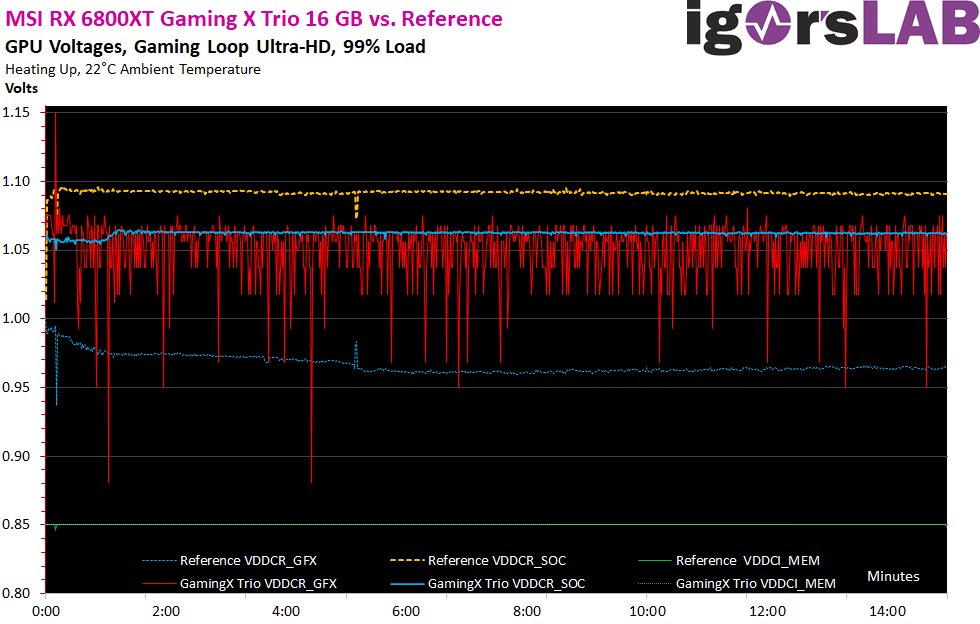The width and height of the screenshot is (980, 624).
Task: Select subtitle 'GPU Voltages, Gaming Loop Ultra-HD, 99% Load'
Action: 215,47
